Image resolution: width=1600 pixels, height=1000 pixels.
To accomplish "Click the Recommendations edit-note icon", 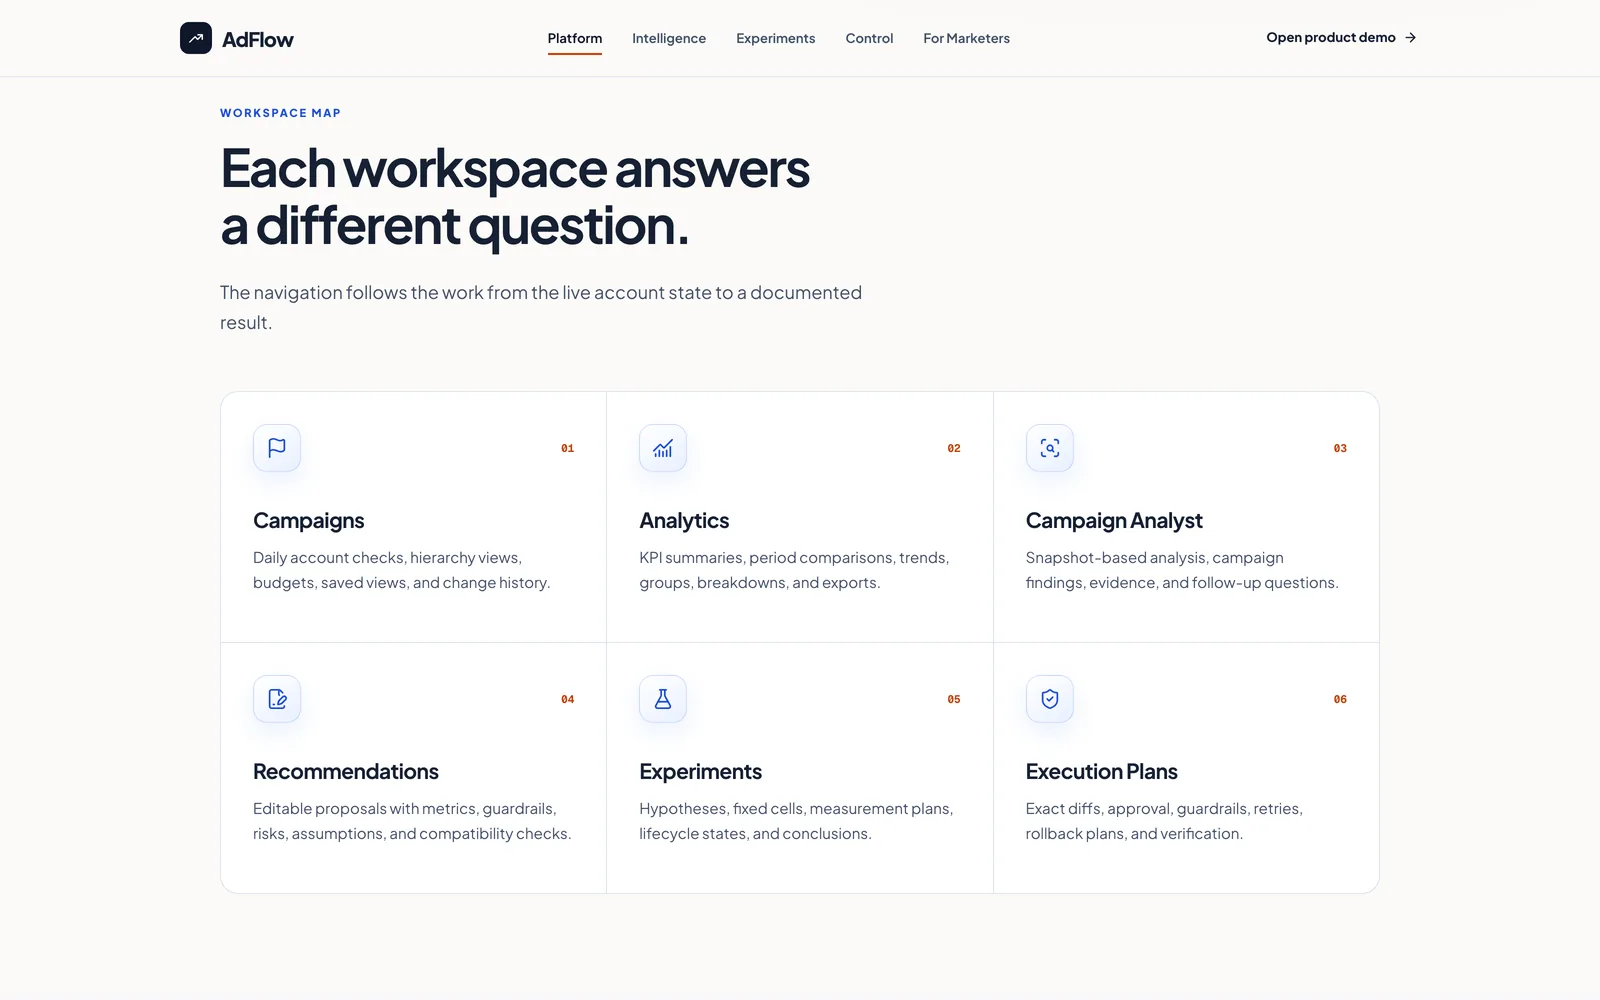I will click(277, 699).
